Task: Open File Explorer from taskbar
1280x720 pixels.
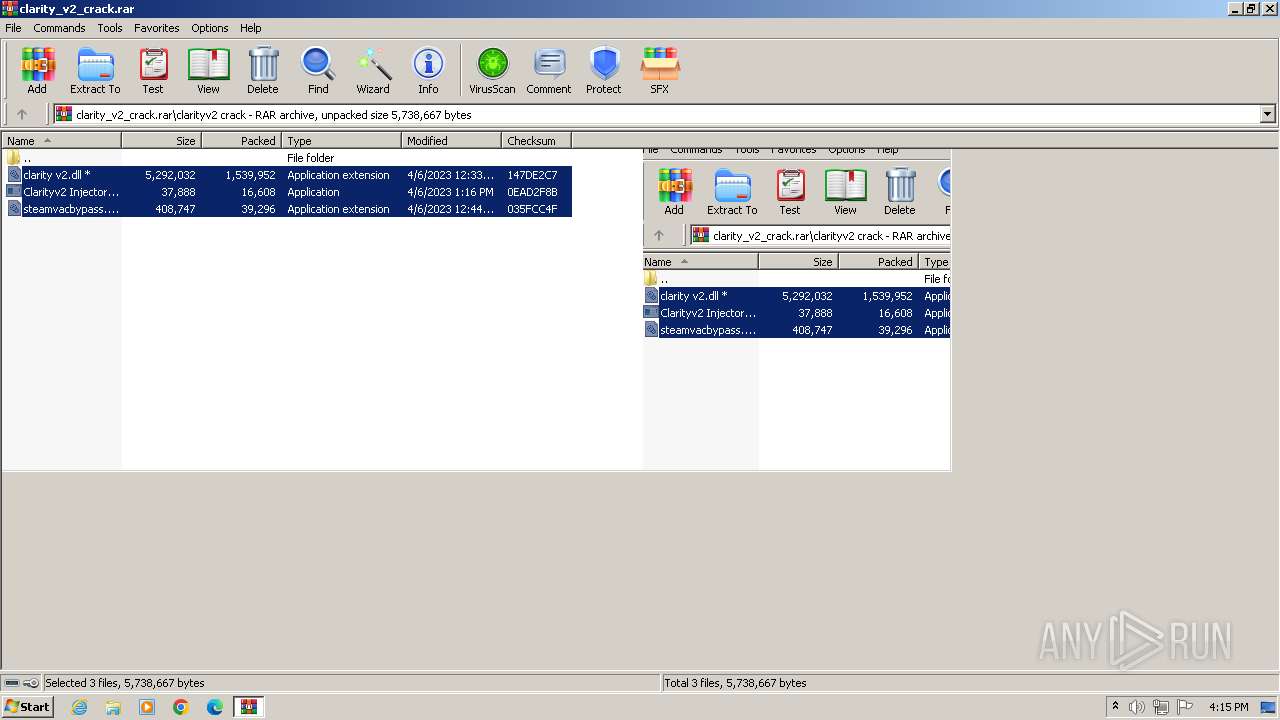Action: pyautogui.click(x=113, y=707)
